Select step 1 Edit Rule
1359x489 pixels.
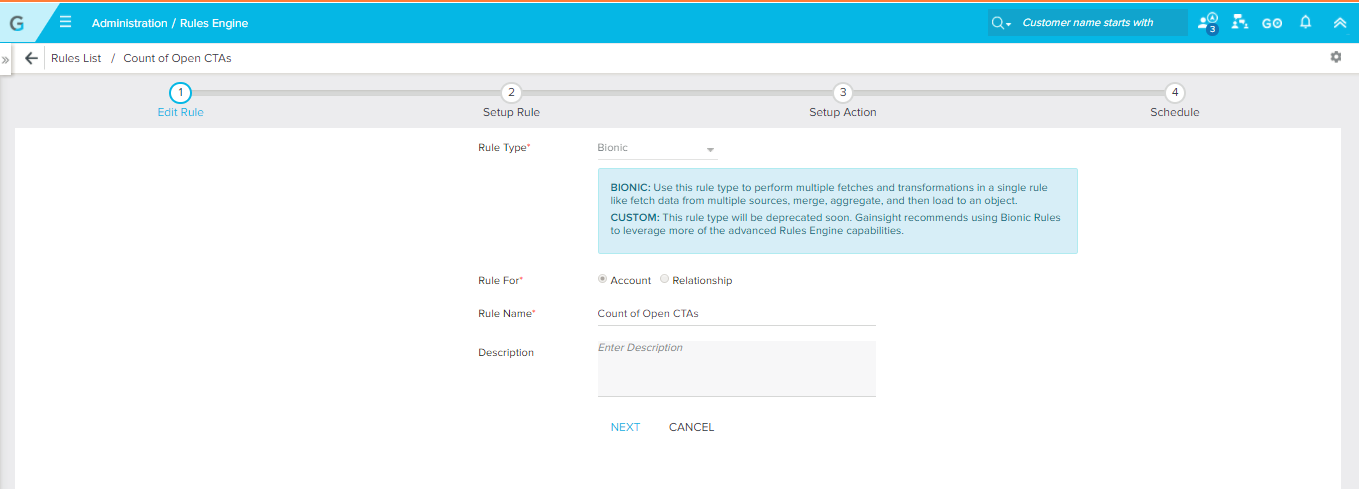point(180,100)
